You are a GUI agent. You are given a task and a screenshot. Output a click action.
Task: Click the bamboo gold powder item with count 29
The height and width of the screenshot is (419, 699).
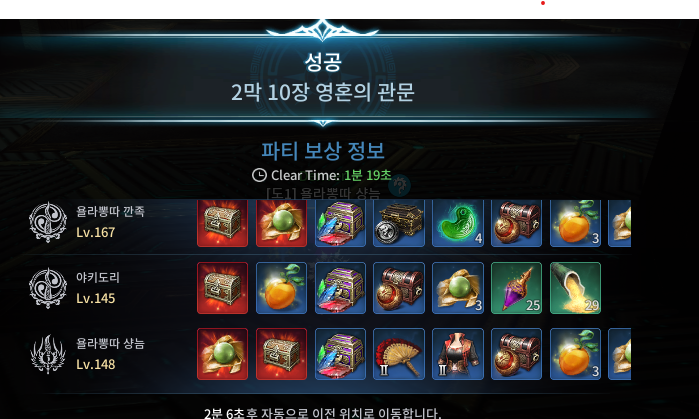(x=575, y=288)
